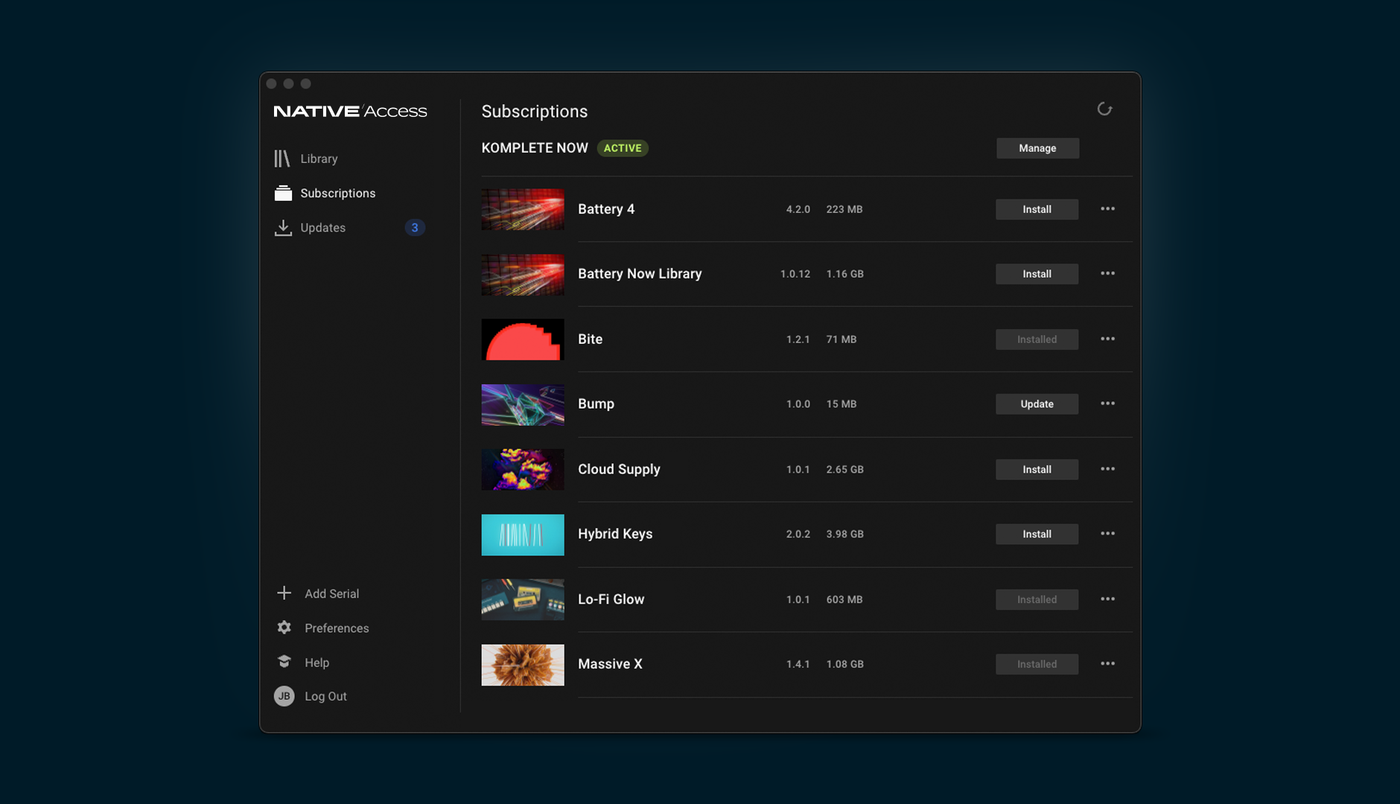Open the three-dot menu for Bump

(1107, 404)
